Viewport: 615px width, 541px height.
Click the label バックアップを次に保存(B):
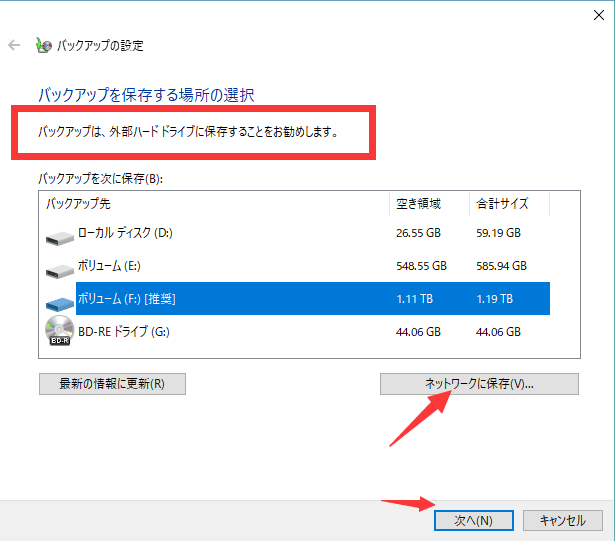100,179
